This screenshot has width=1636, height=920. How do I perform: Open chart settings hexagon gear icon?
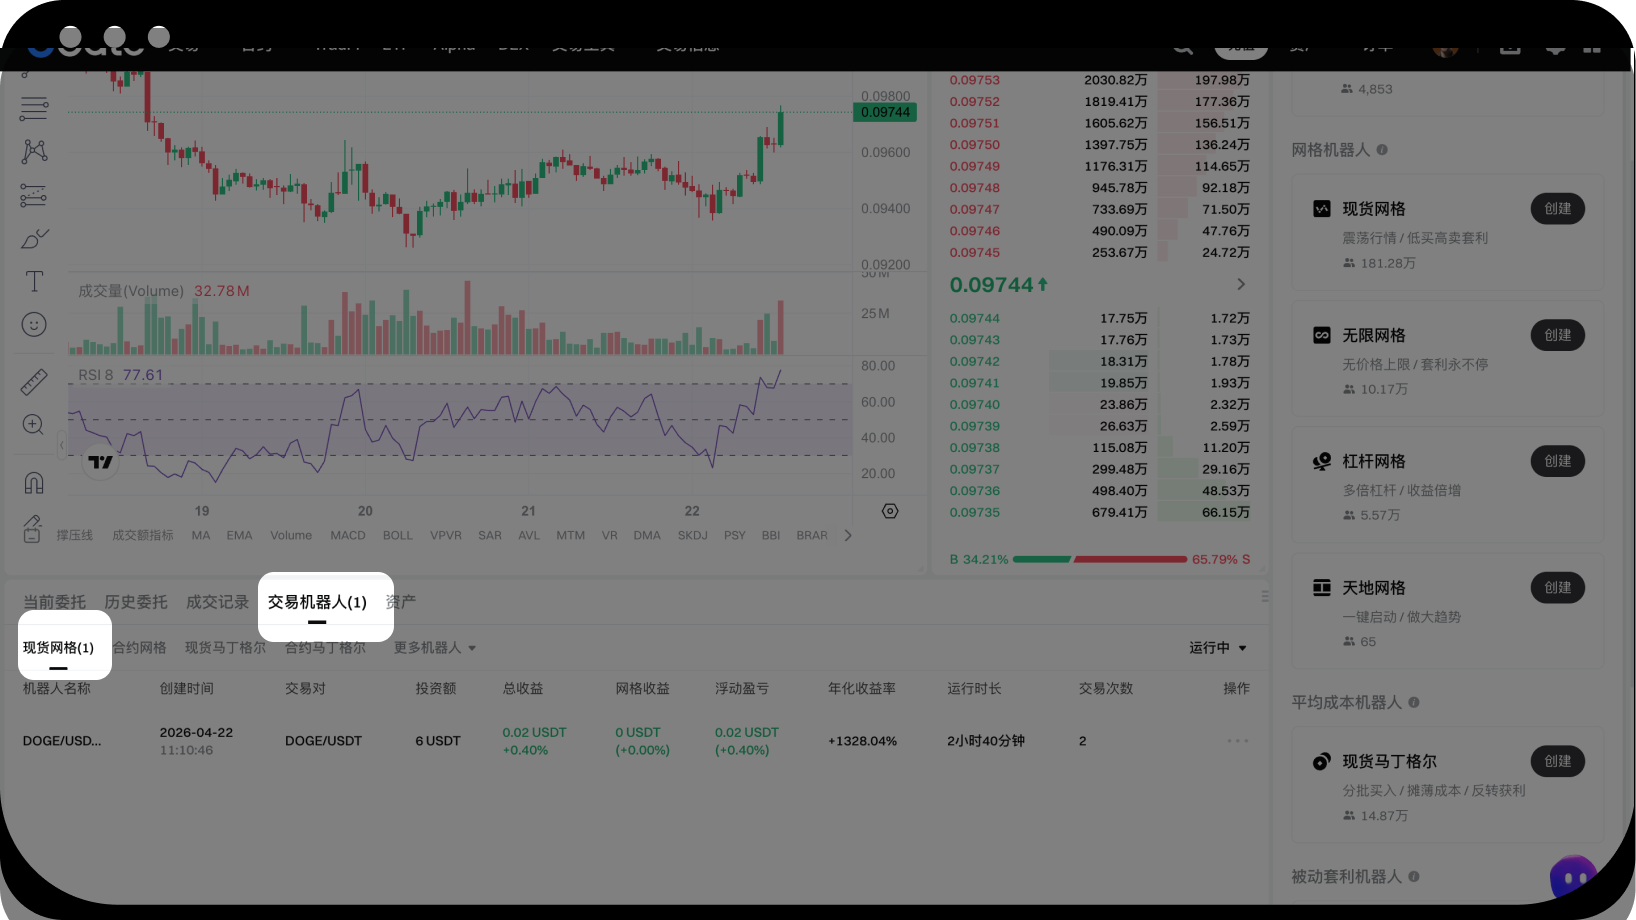tap(890, 511)
